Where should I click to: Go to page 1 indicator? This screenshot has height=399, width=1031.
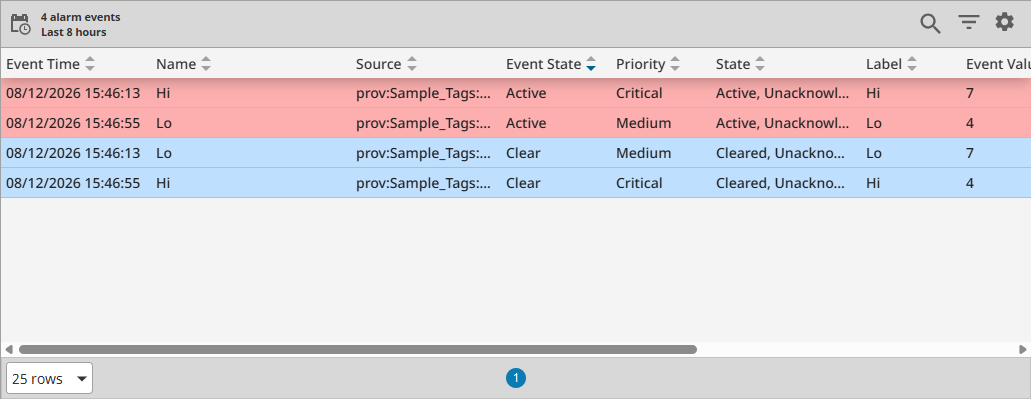pos(516,378)
